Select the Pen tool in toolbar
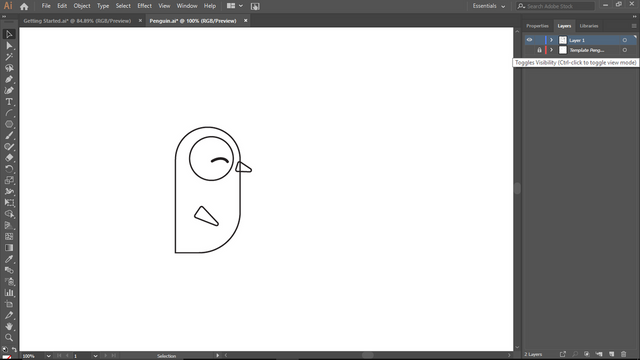640x360 pixels. (9, 79)
